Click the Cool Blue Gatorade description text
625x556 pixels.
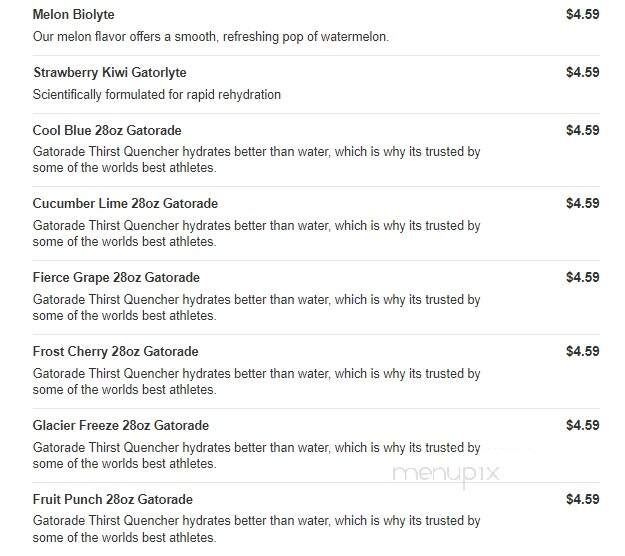click(256, 160)
